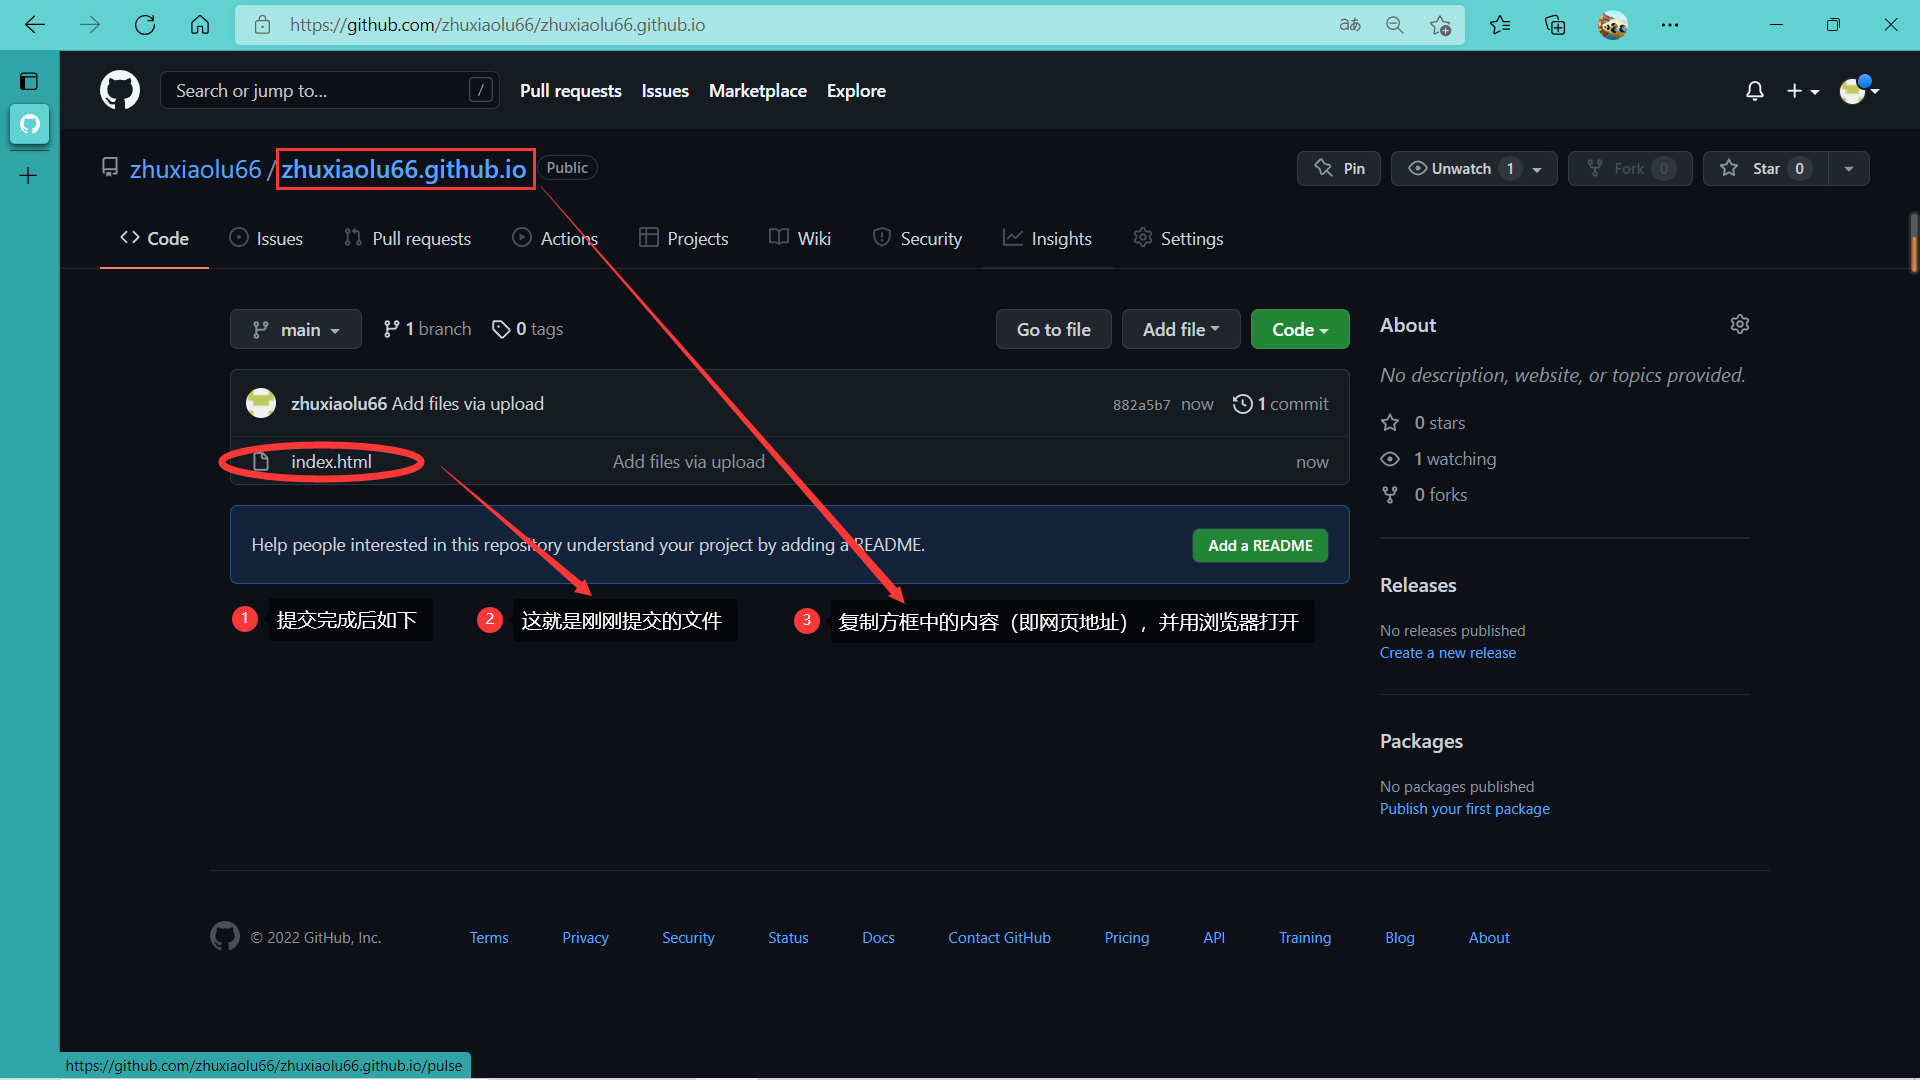
Task: Go back with browser back arrow
Action: tap(35, 25)
